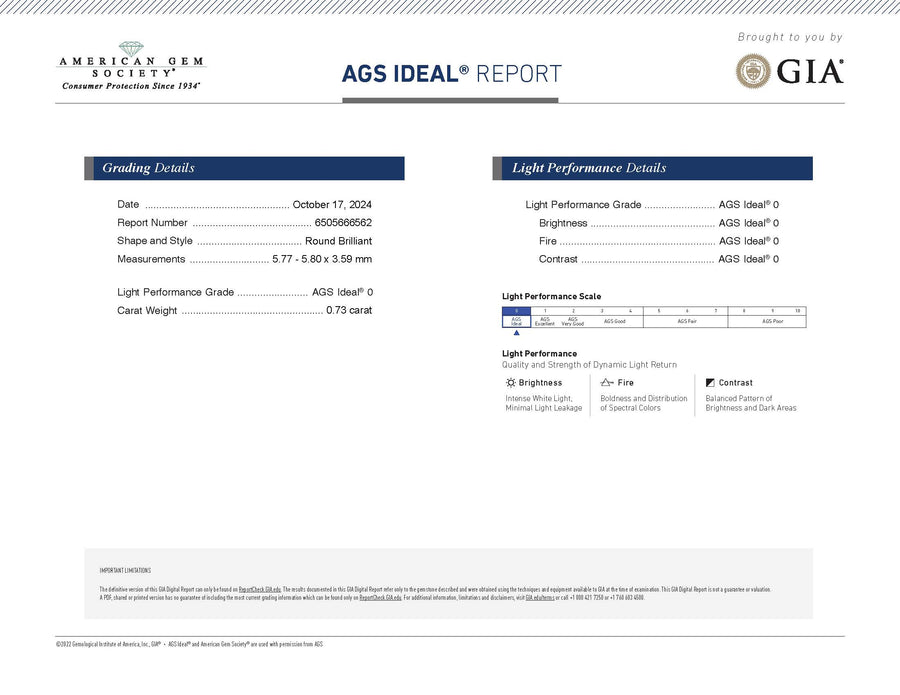Click the Brightness grade AGS Ideal 0
Viewport: 900px width, 695px height.
[748, 223]
